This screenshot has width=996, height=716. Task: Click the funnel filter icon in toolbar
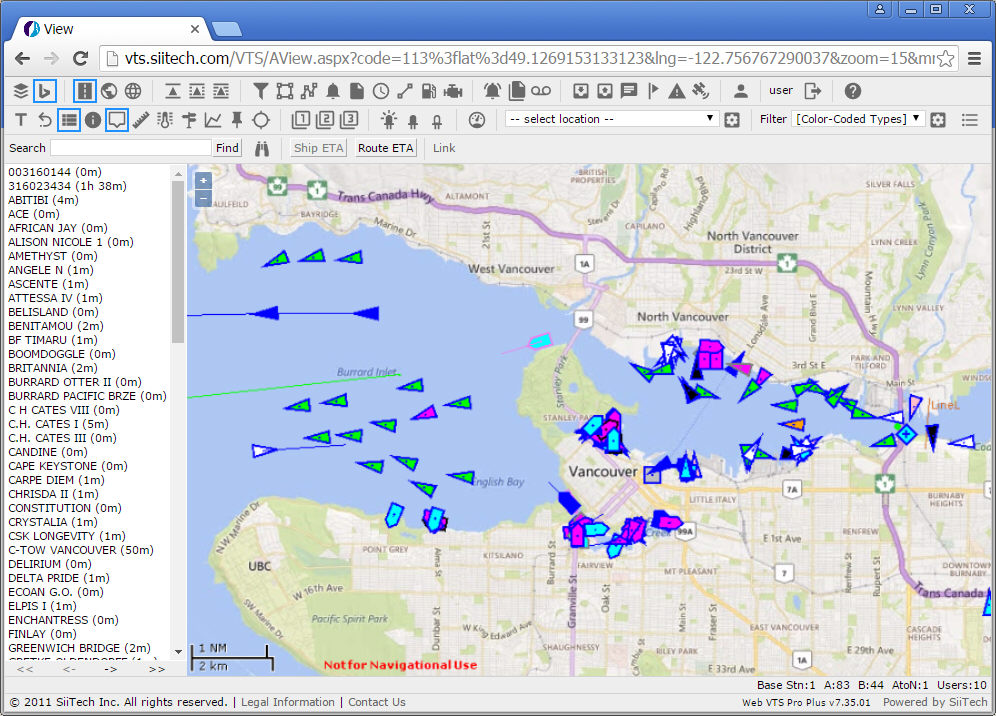260,91
